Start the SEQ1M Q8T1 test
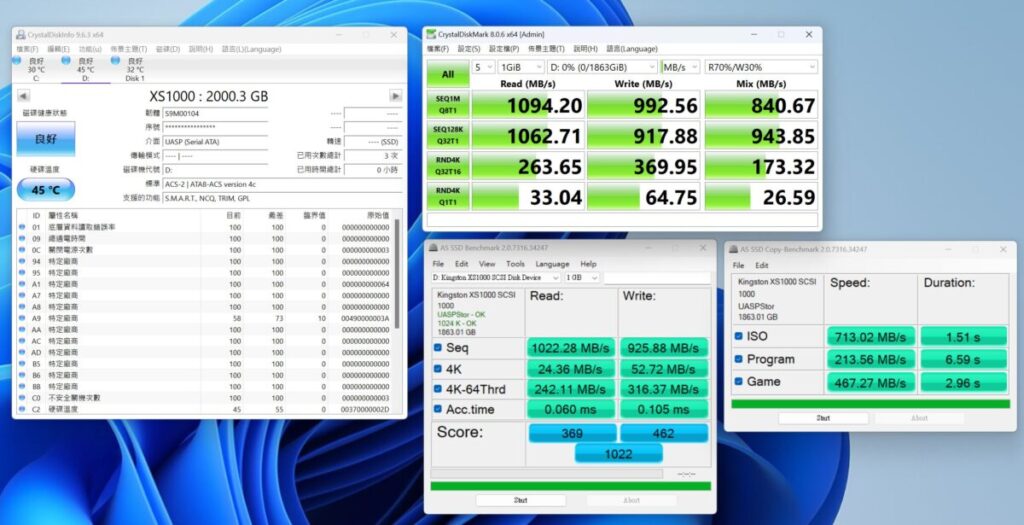 point(447,105)
